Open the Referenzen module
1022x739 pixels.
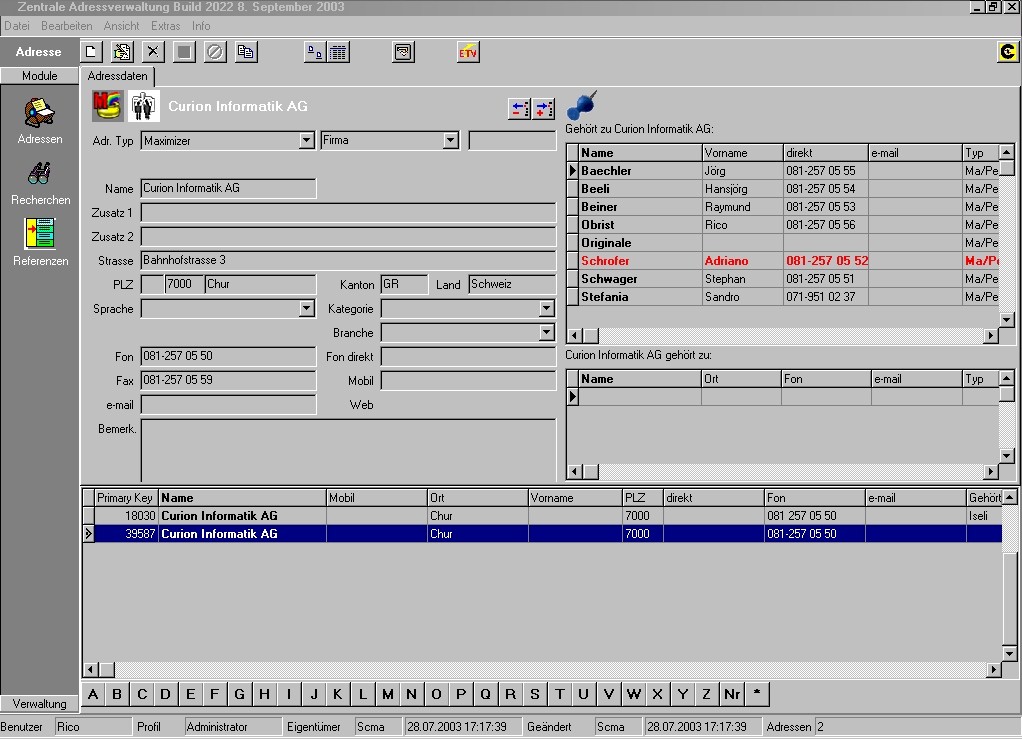click(40, 242)
